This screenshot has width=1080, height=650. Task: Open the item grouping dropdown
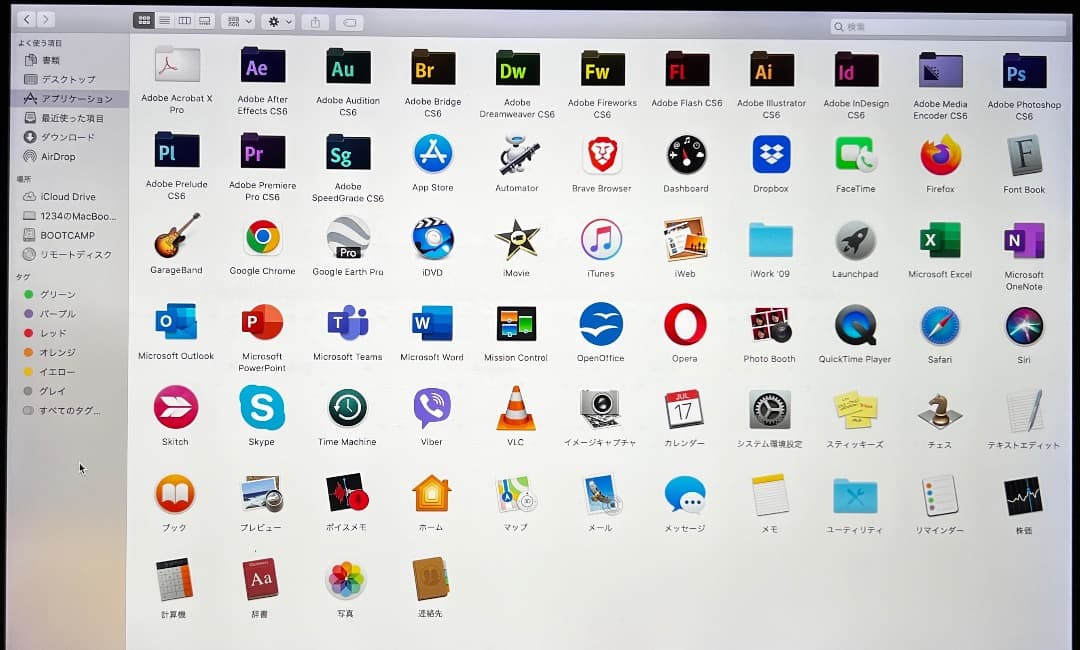coord(236,21)
